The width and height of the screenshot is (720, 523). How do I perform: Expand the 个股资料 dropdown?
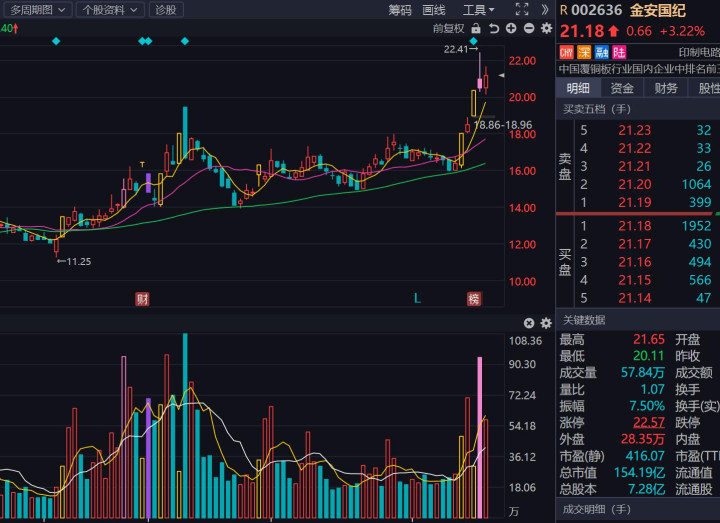(109, 9)
